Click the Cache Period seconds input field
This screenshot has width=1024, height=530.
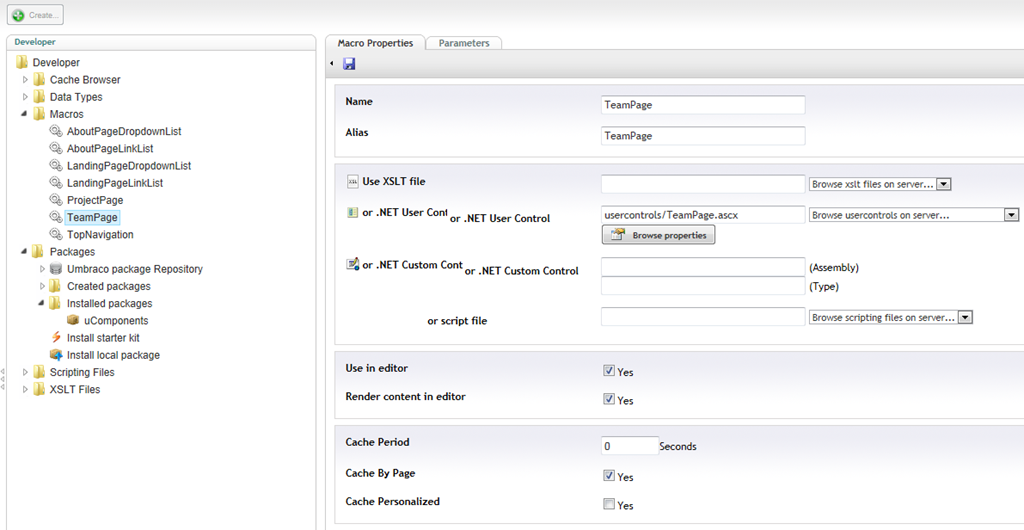tap(630, 446)
